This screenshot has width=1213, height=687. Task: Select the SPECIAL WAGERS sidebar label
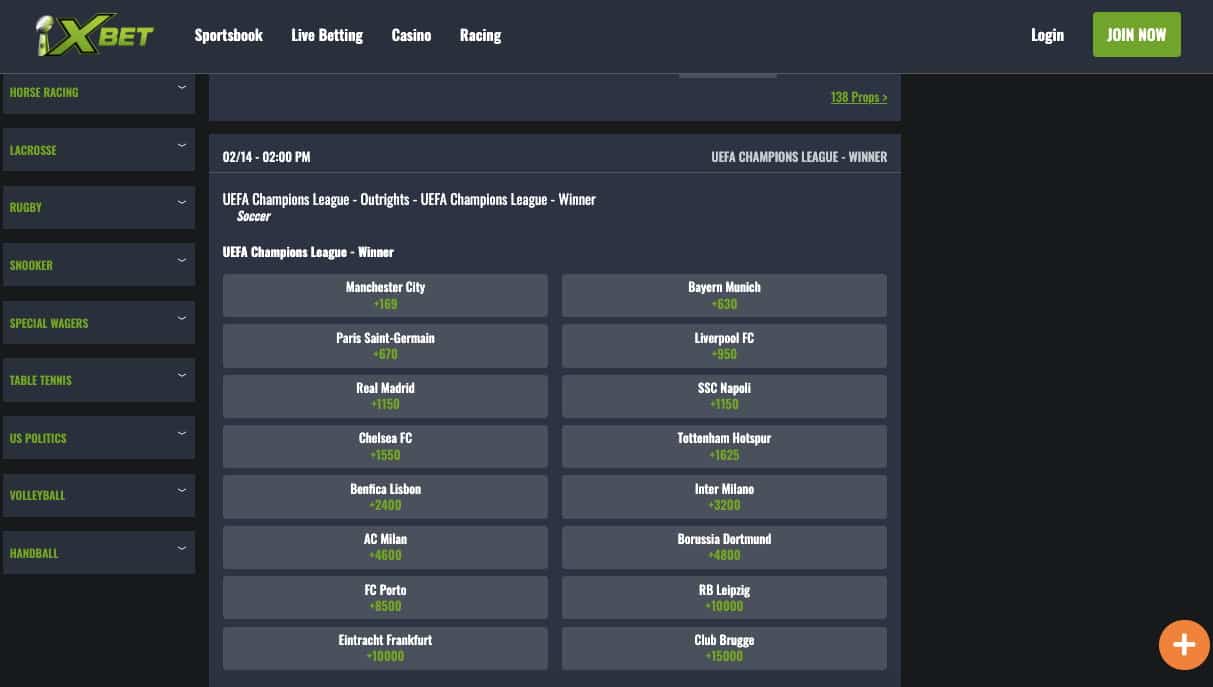[49, 323]
